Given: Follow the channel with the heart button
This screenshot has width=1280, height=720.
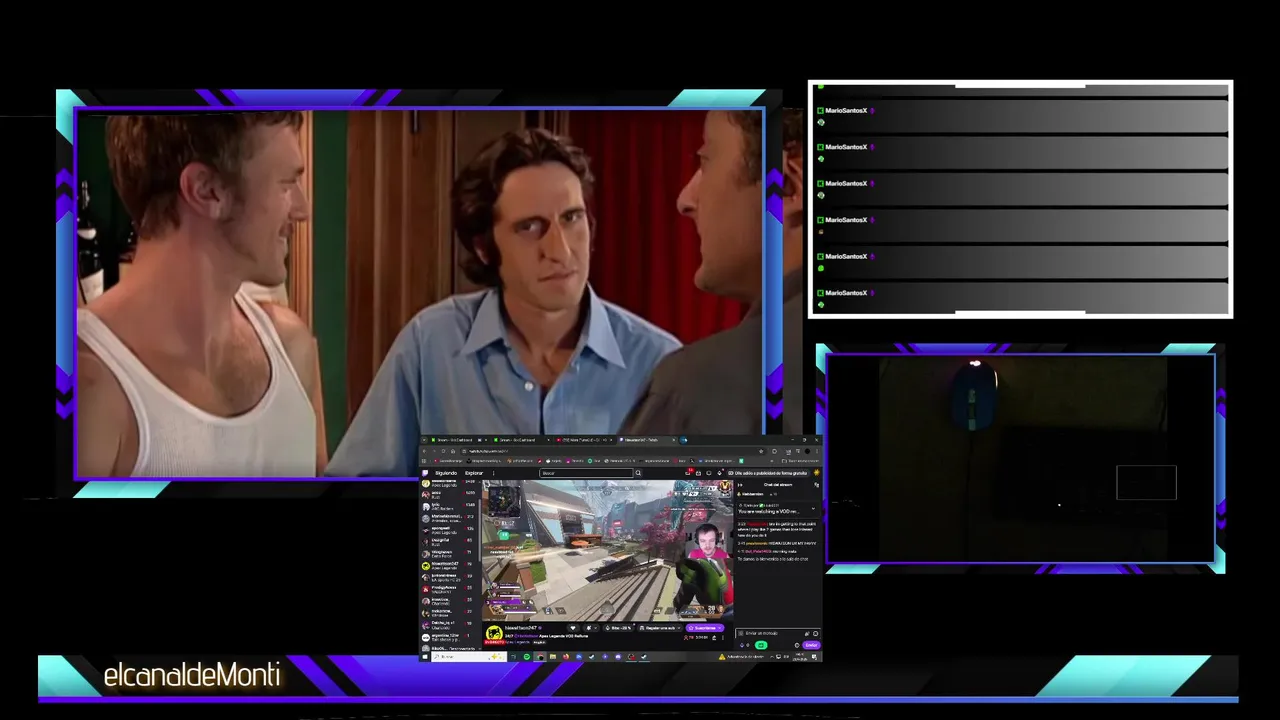Looking at the screenshot, I should (x=573, y=628).
